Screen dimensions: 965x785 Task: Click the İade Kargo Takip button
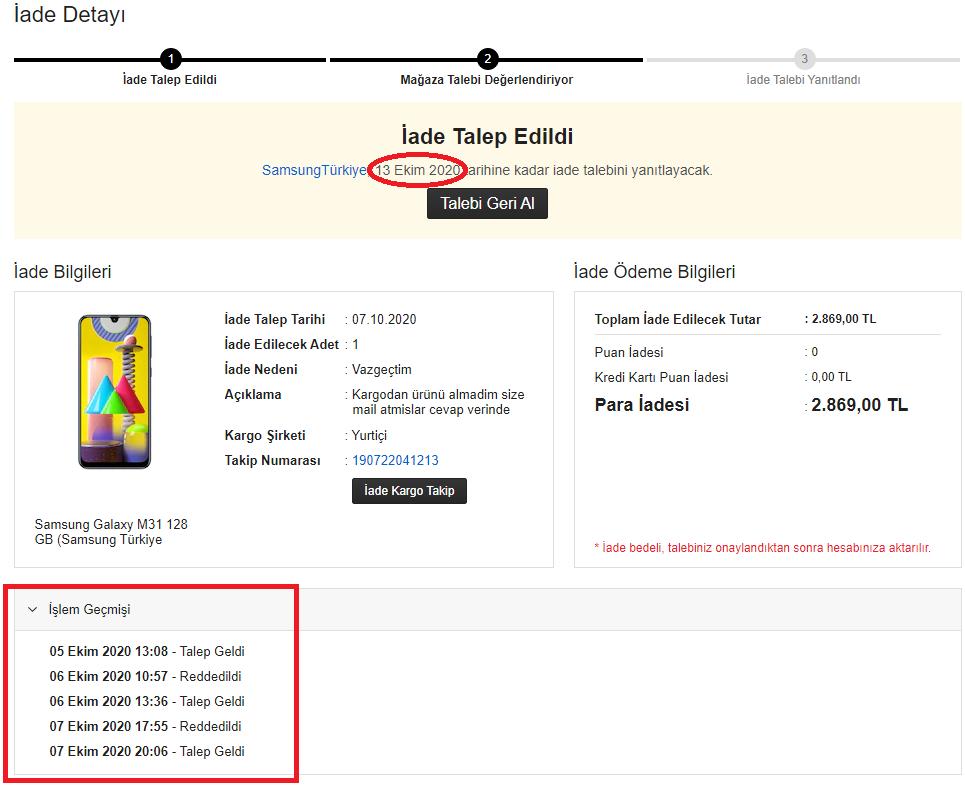(409, 490)
